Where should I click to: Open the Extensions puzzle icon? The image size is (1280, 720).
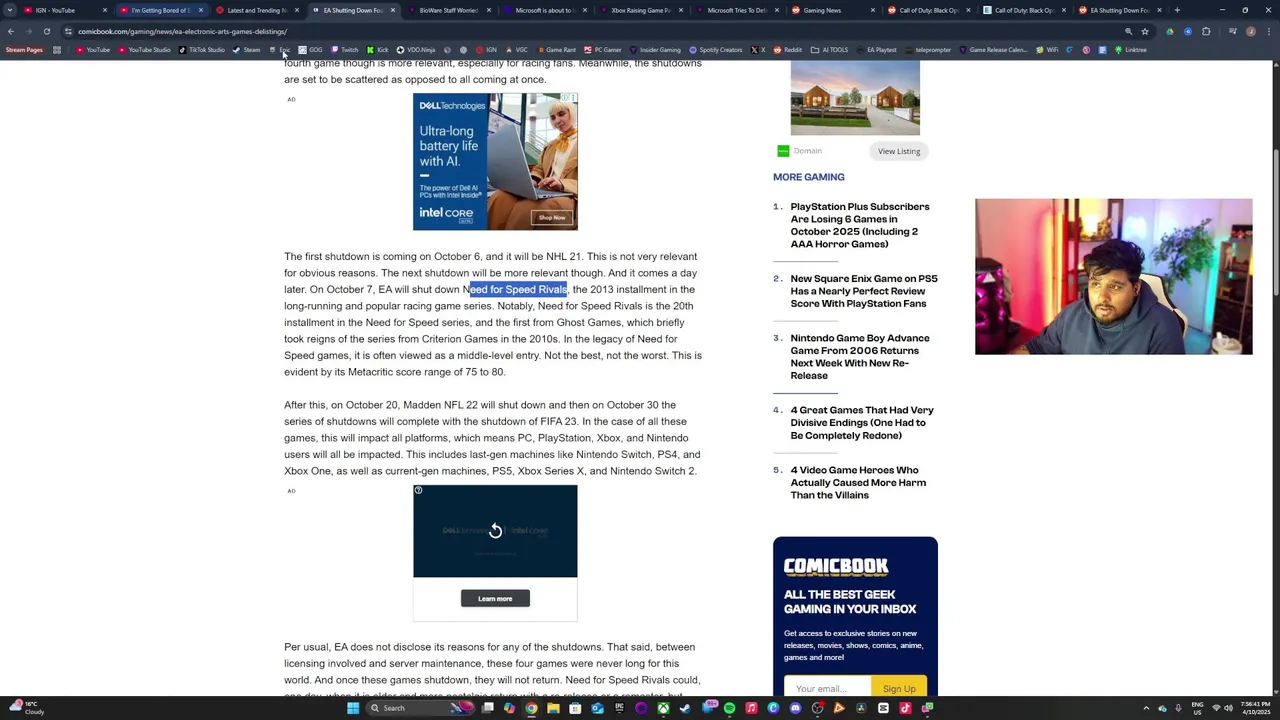1206,31
